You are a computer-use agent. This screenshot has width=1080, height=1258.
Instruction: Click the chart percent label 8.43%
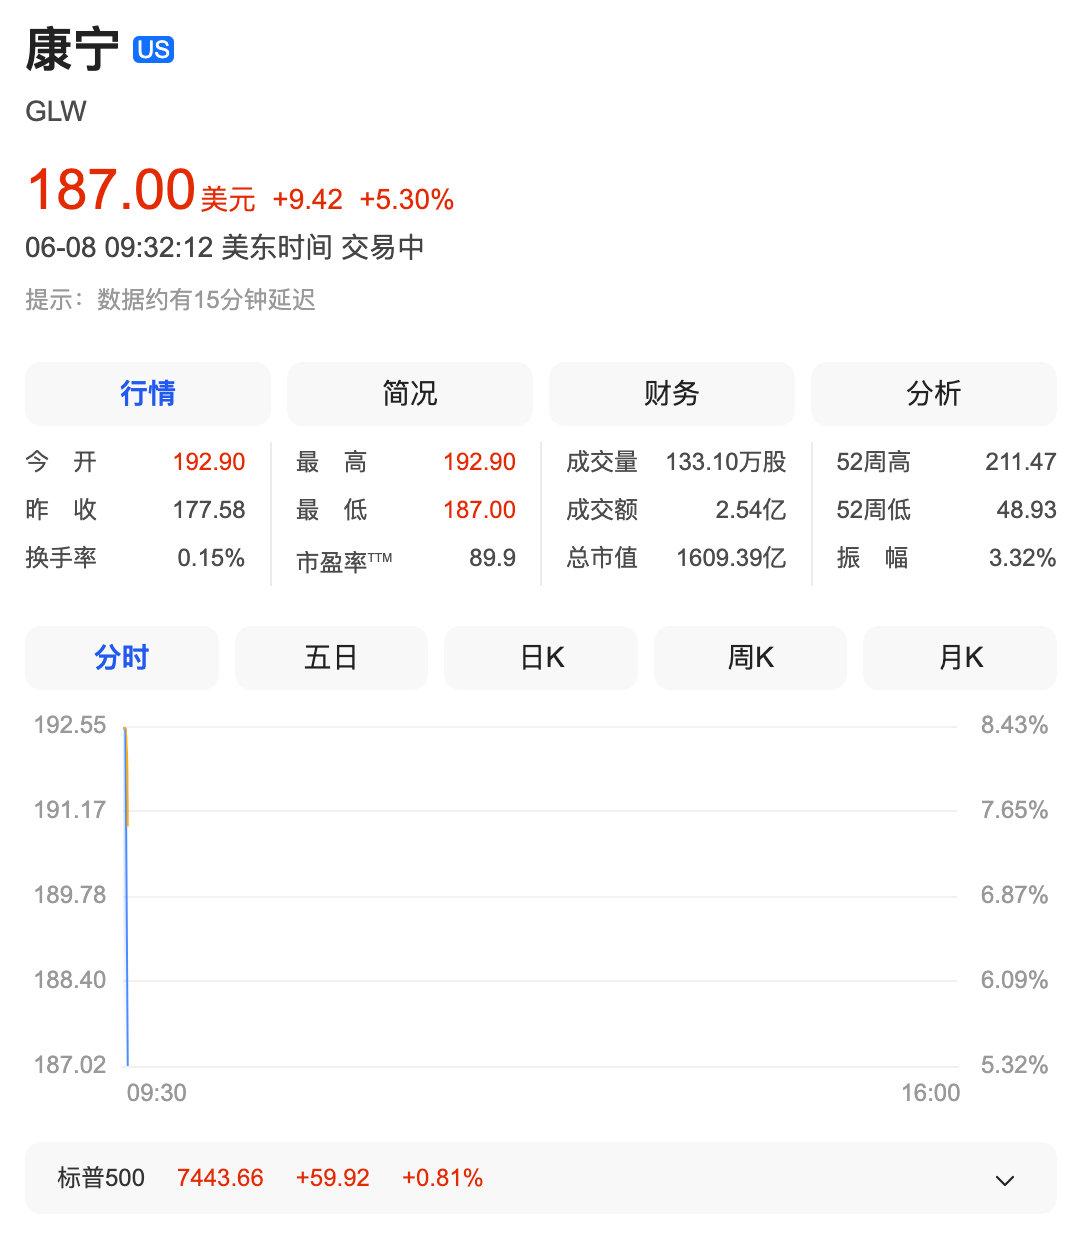(1014, 725)
